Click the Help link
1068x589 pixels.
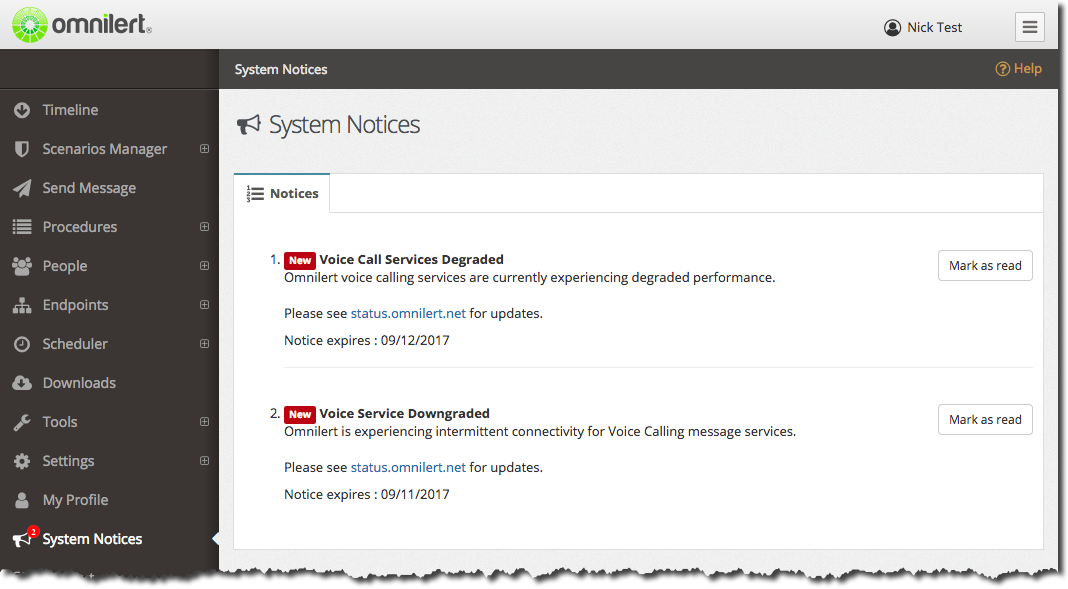[1018, 69]
